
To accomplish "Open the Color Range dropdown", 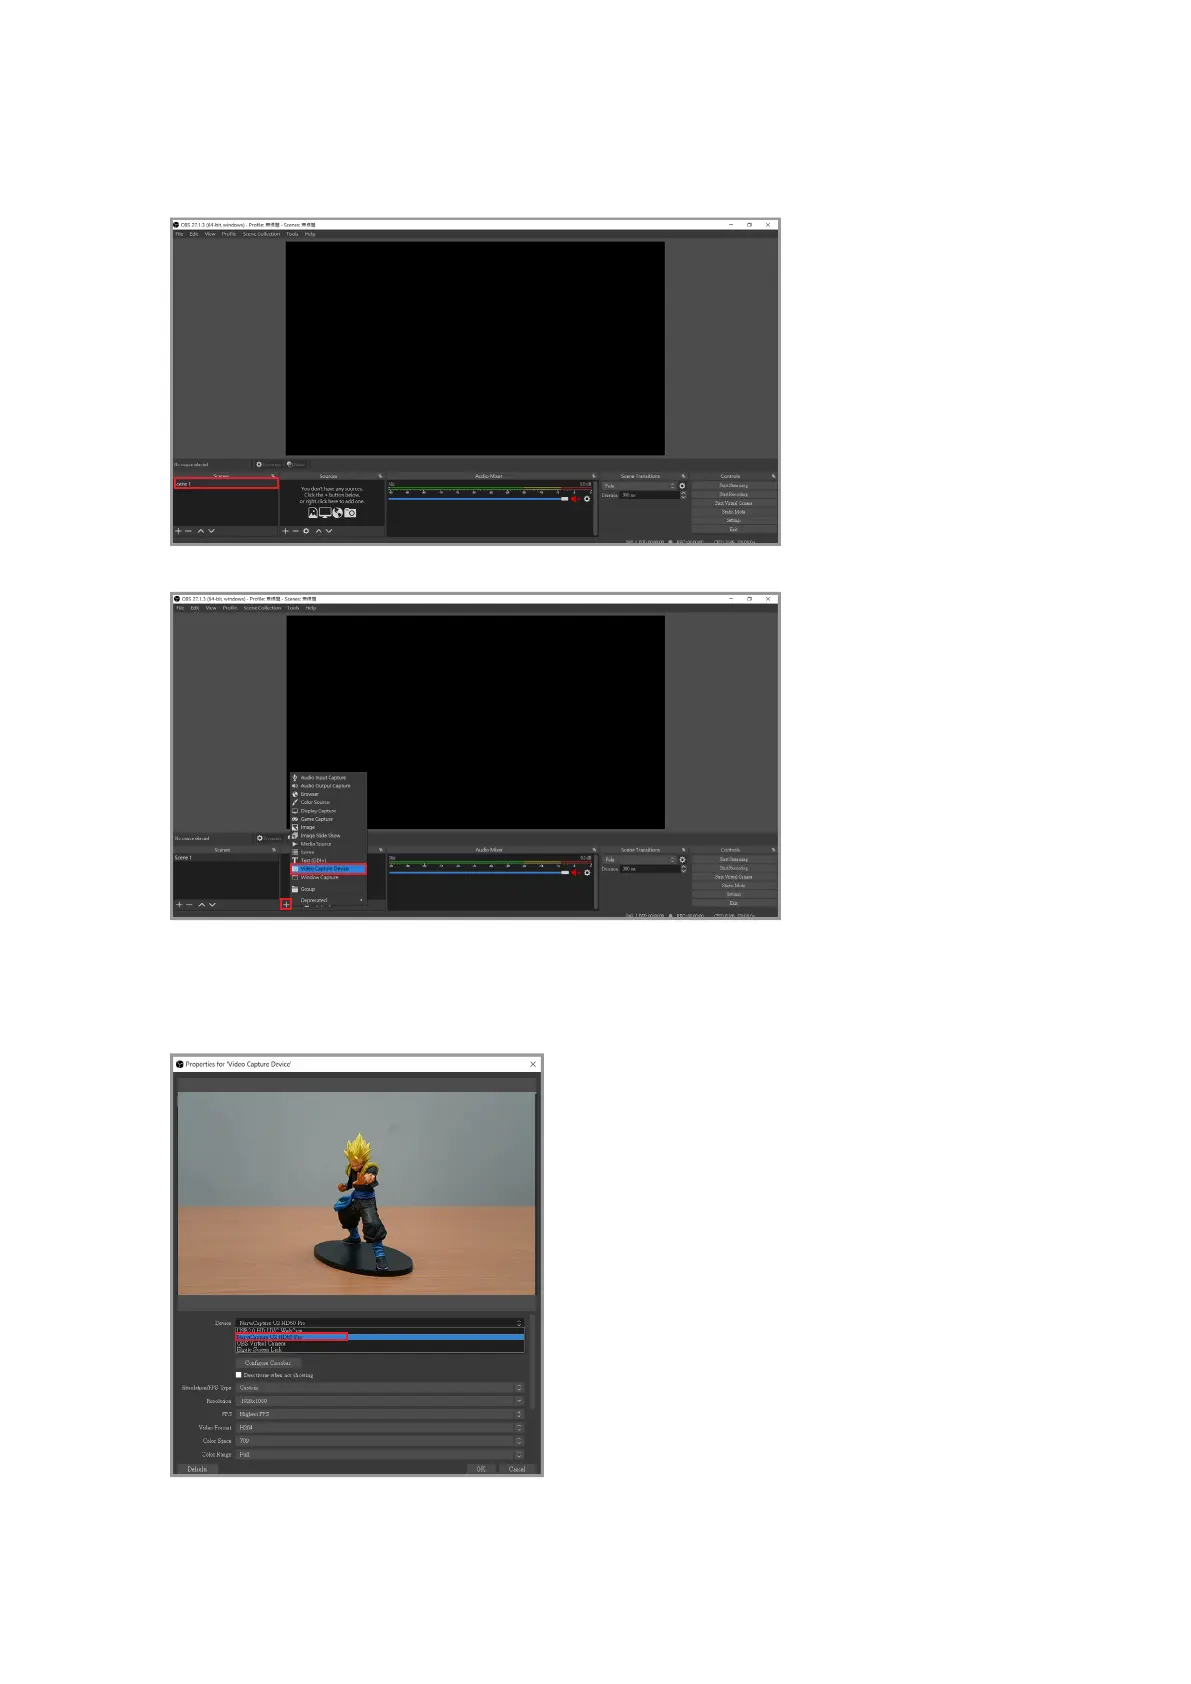I will tap(379, 1455).
